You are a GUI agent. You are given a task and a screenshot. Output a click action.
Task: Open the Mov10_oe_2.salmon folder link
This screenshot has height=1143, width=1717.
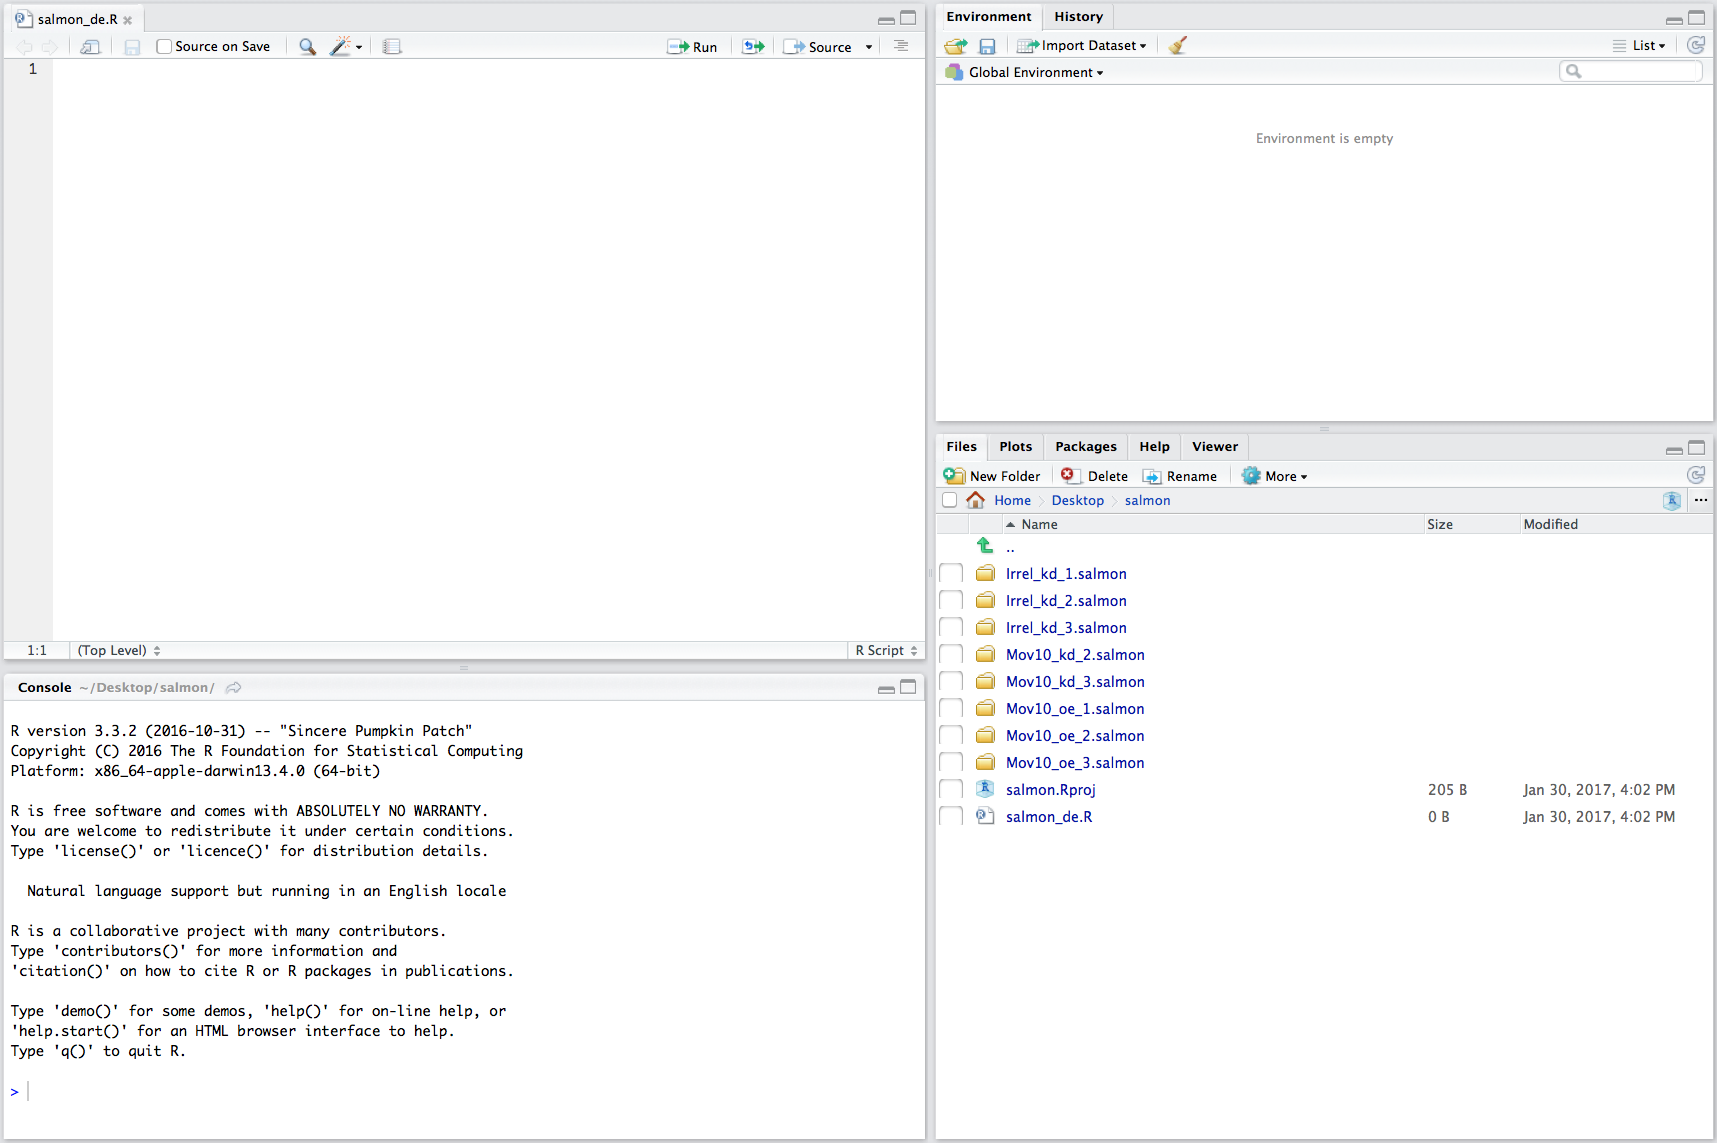point(1075,736)
